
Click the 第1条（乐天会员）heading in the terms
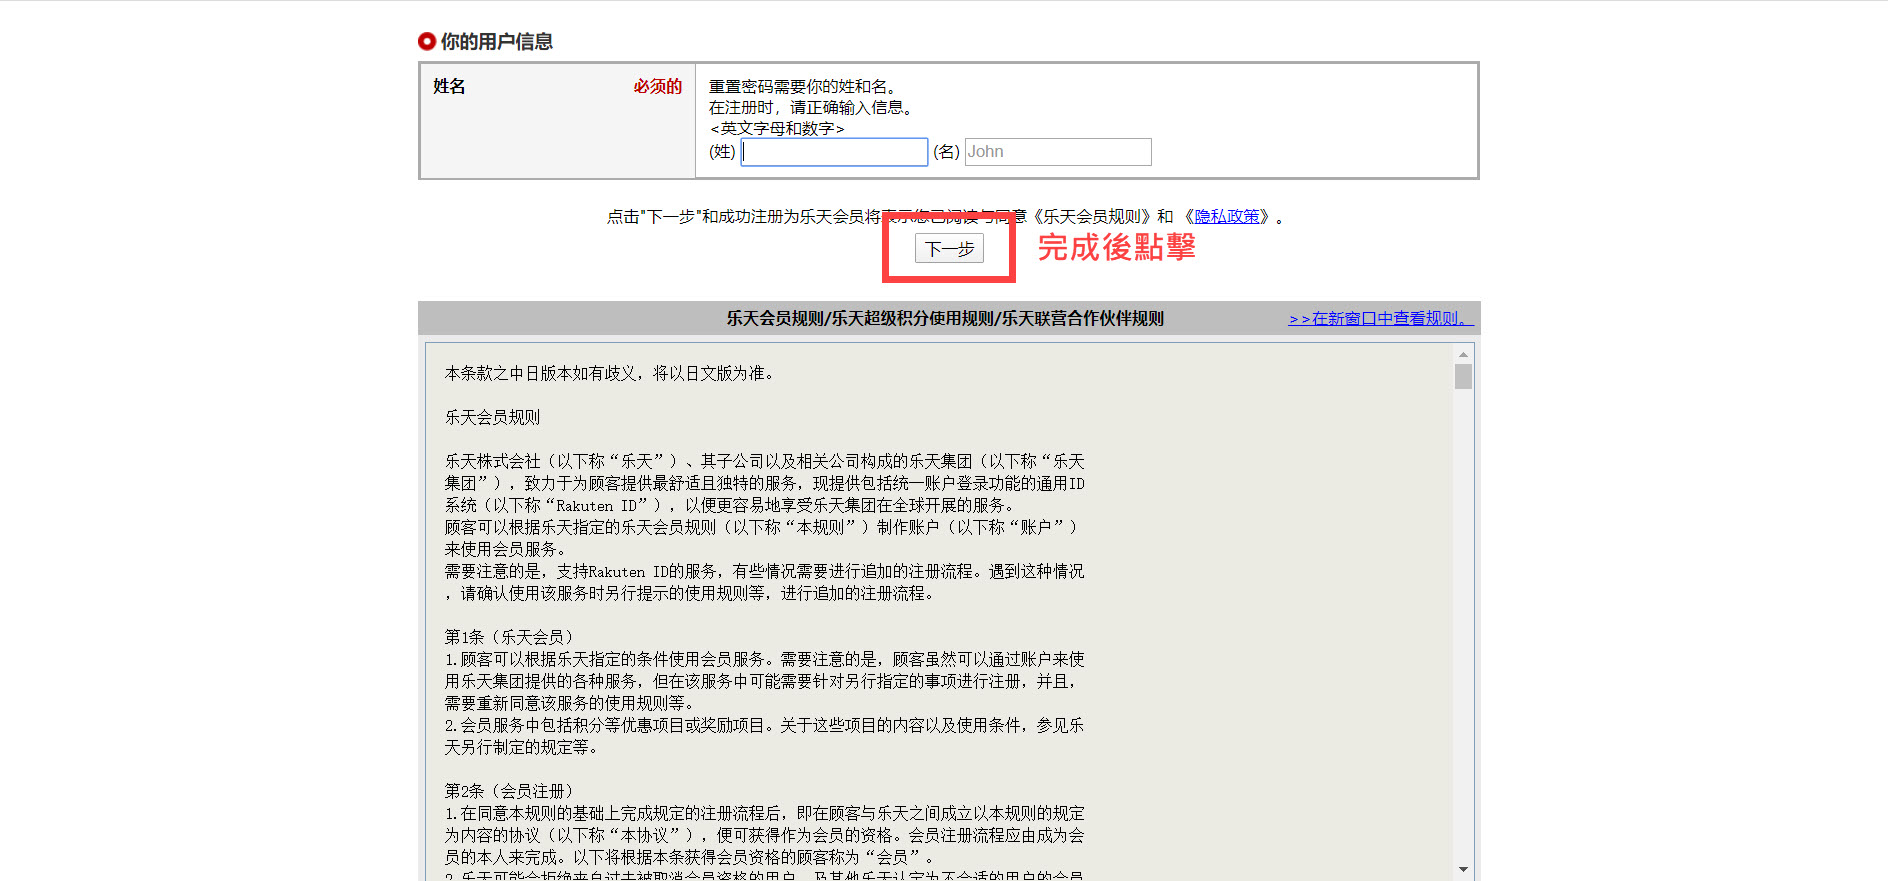(x=509, y=637)
